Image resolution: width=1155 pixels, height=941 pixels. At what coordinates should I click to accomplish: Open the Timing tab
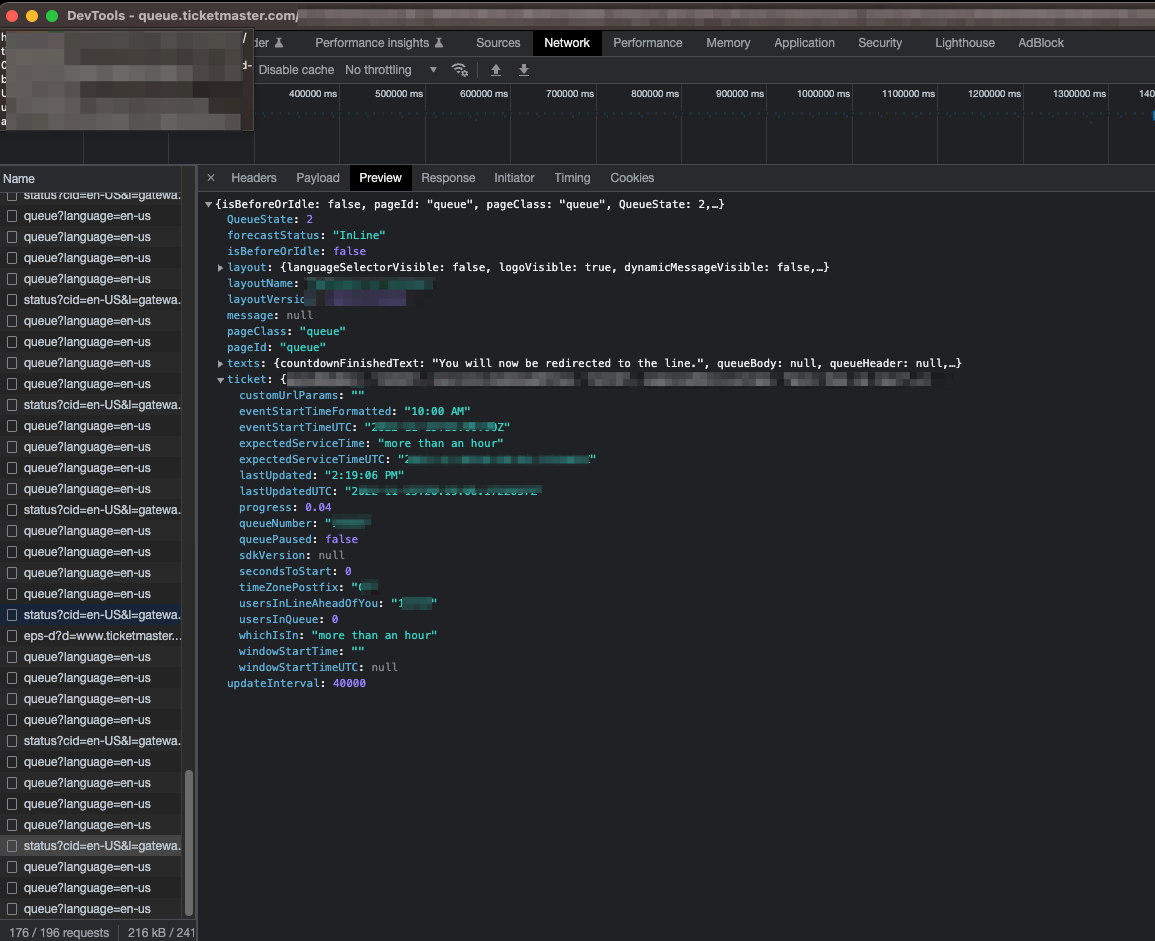tap(572, 178)
